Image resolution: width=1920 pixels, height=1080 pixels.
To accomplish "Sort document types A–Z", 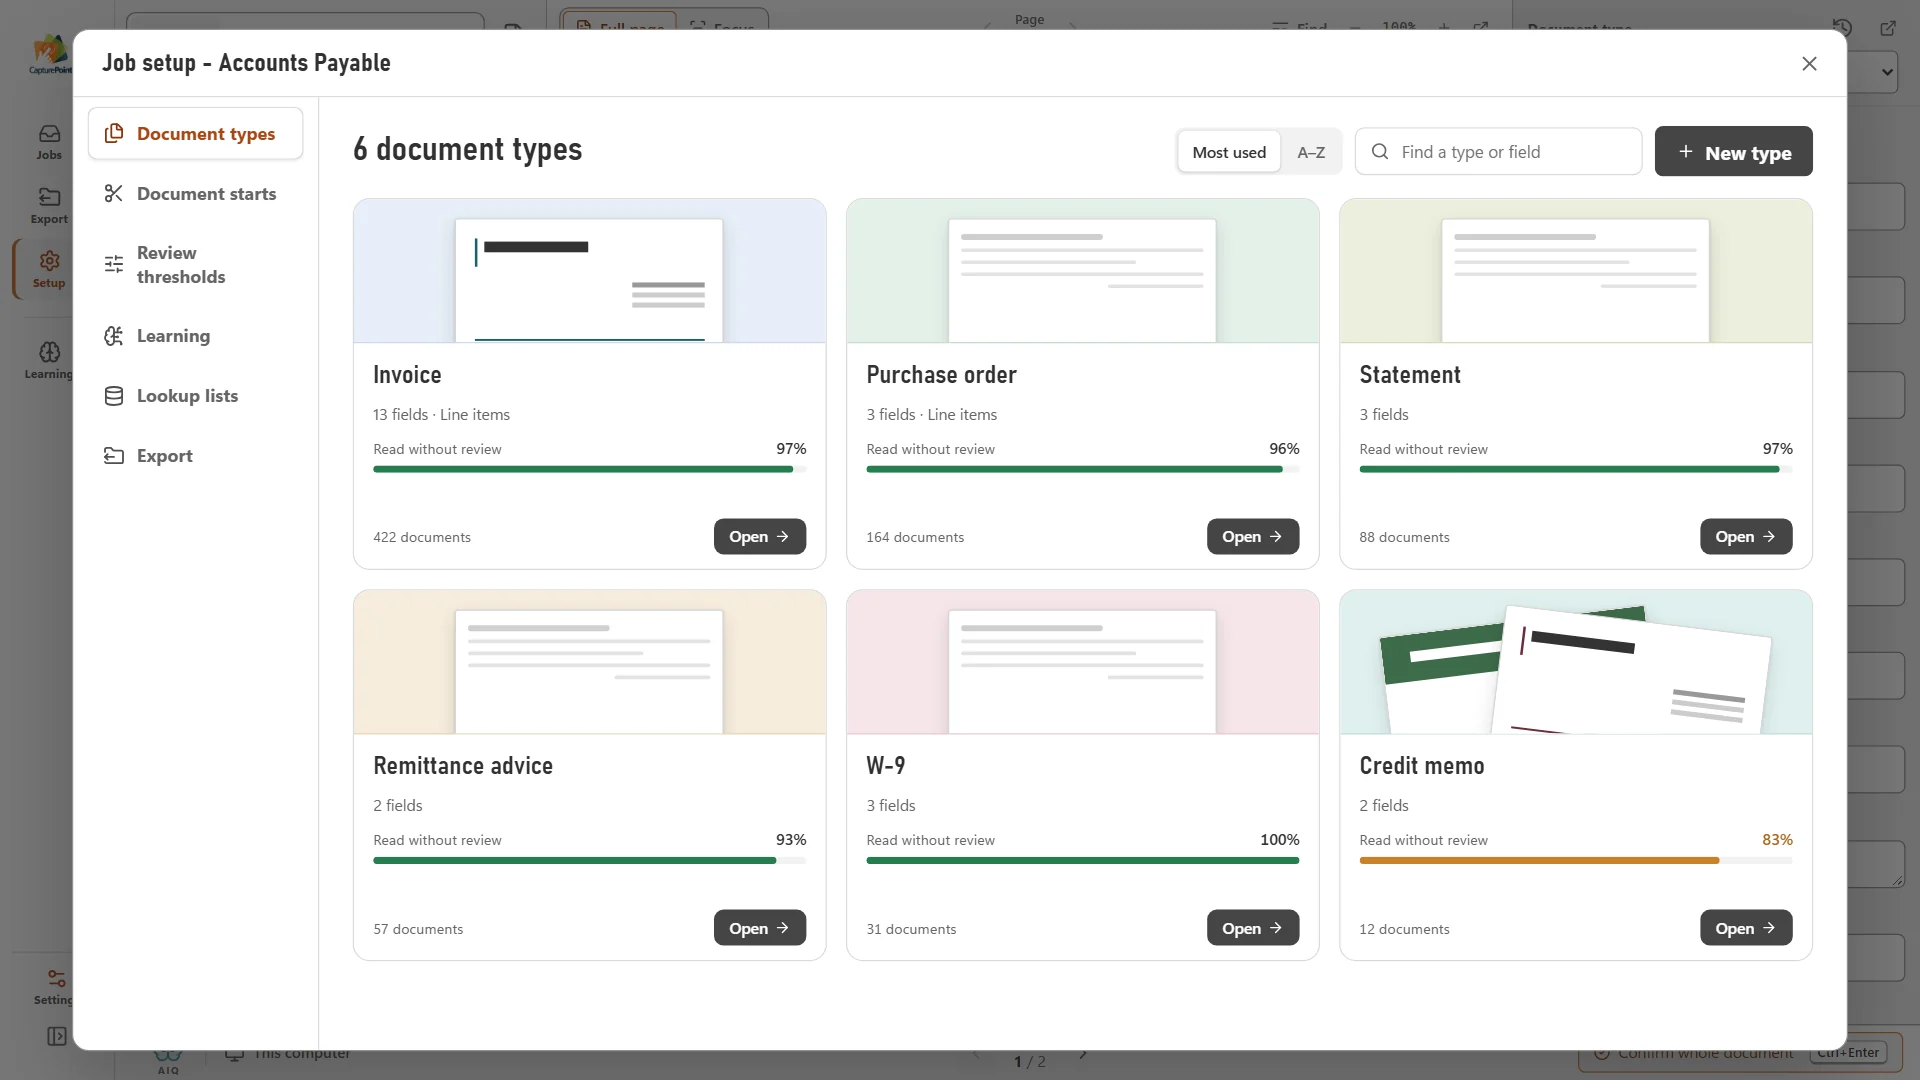I will coord(1311,152).
